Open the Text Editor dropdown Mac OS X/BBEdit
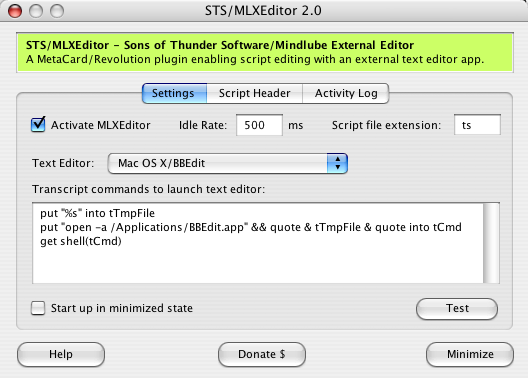Image resolution: width=528 pixels, height=378 pixels. point(228,163)
